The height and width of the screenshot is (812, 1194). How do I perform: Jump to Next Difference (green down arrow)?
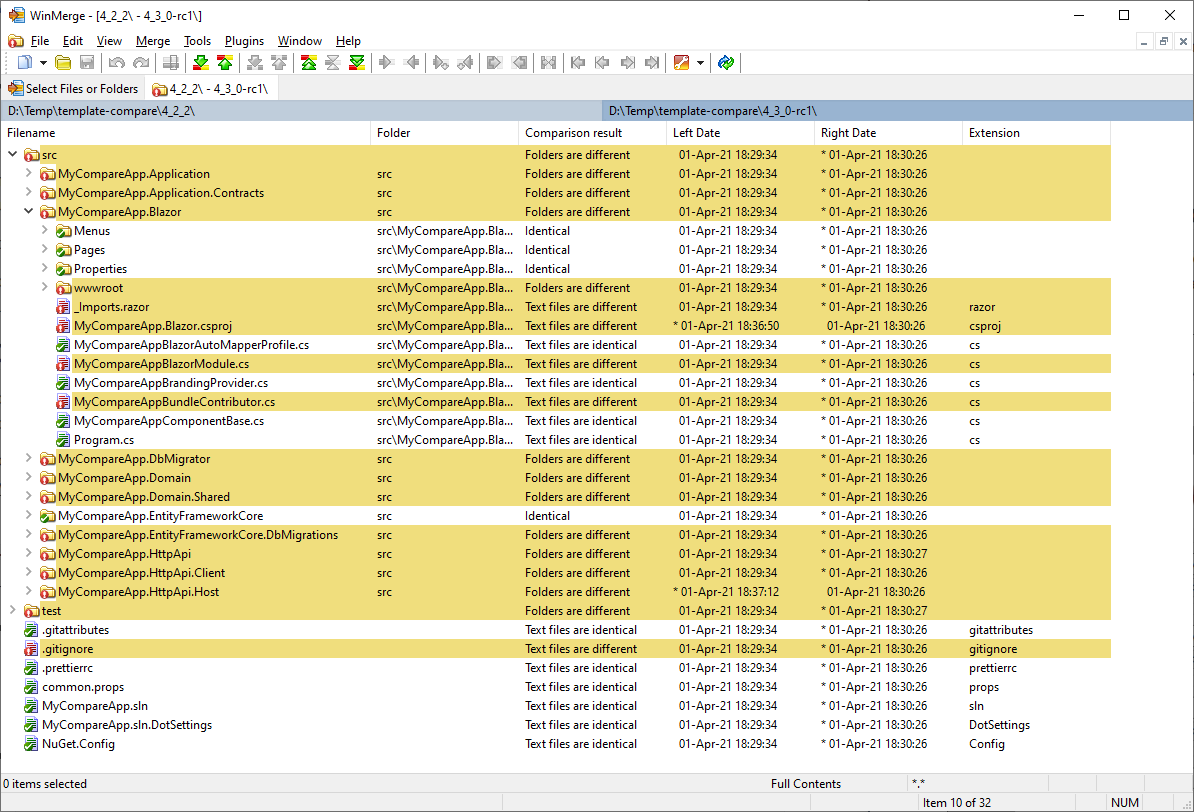click(x=200, y=63)
